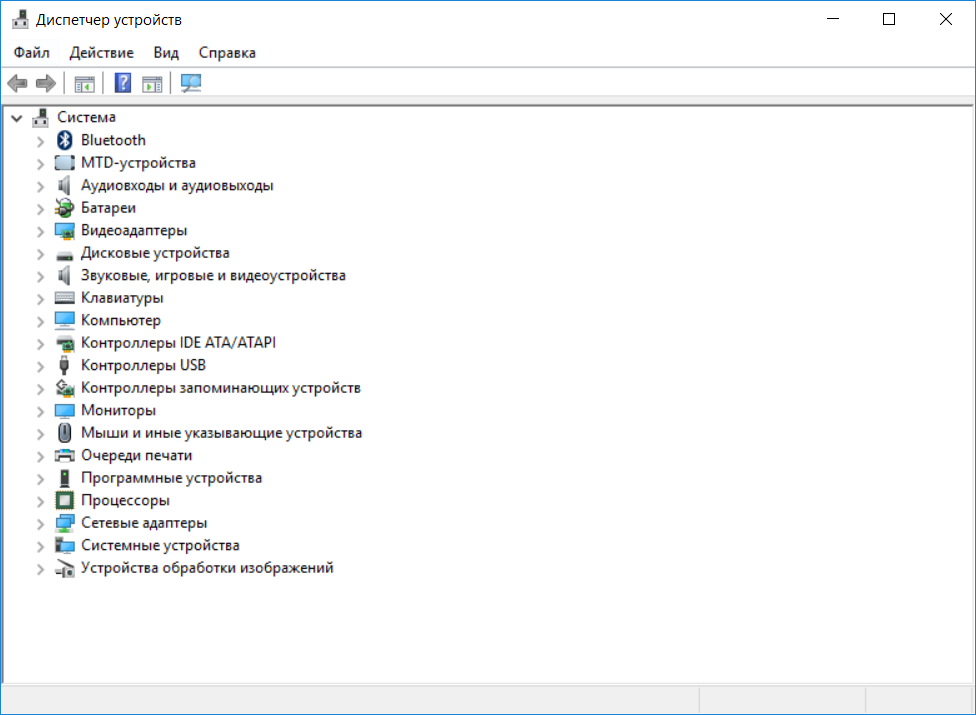976x715 pixels.
Task: Collapse the Система root node
Action: [x=17, y=118]
